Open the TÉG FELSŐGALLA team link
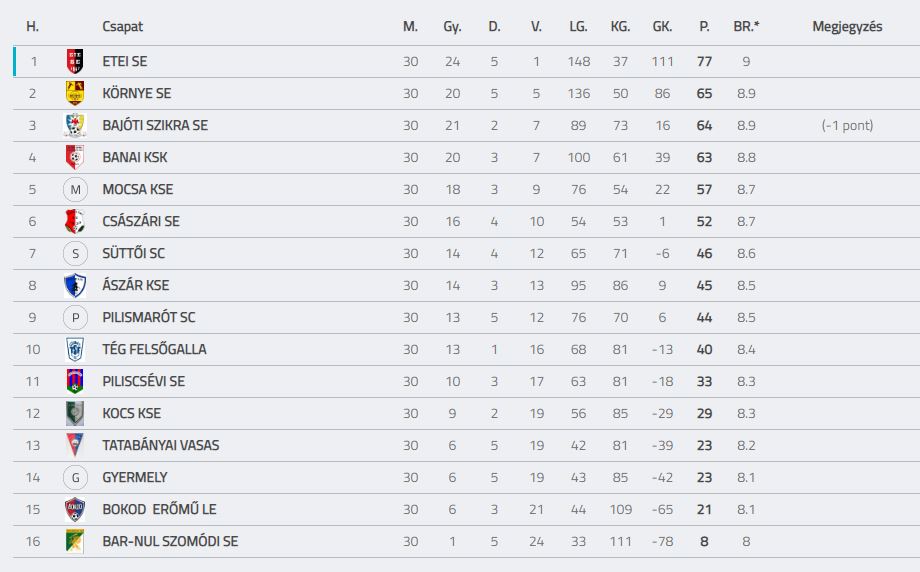 pyautogui.click(x=154, y=349)
